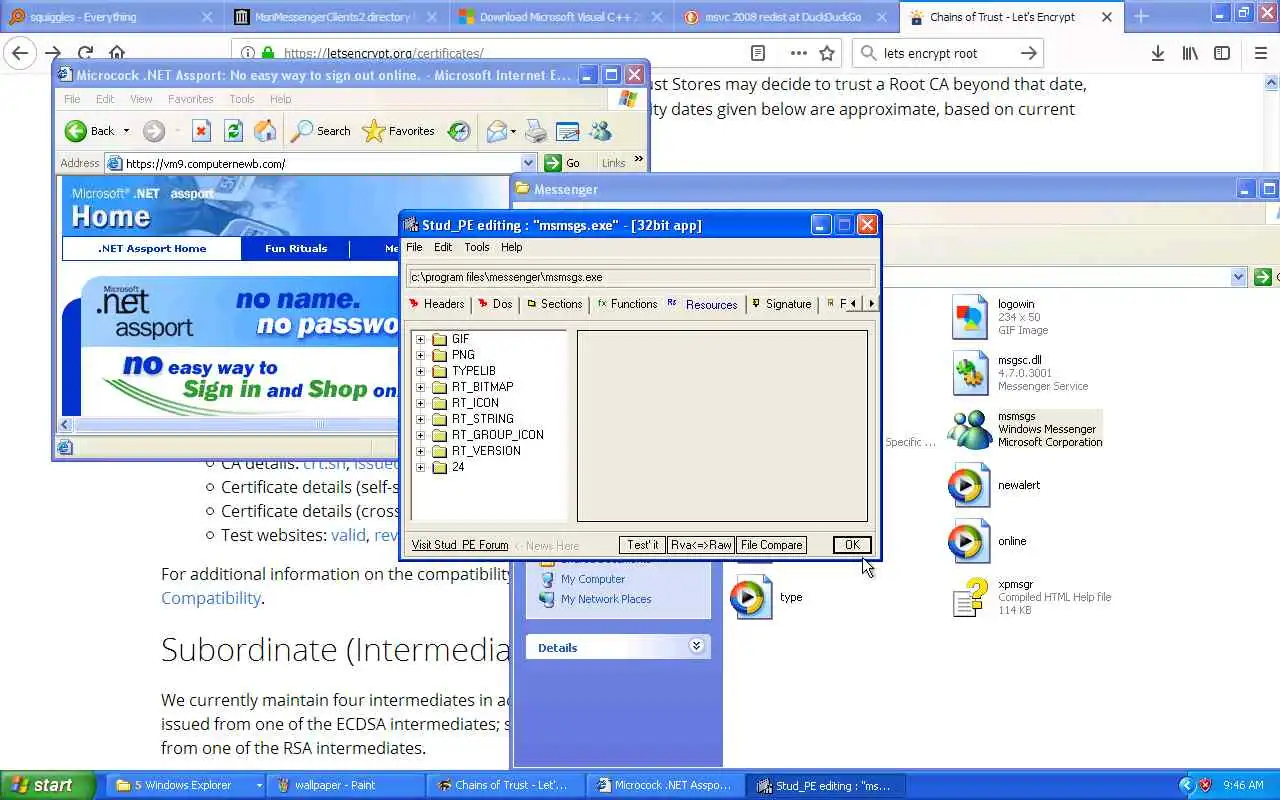Screen dimensions: 1280x800
Task: Click Firefox reload button
Action: (x=85, y=54)
